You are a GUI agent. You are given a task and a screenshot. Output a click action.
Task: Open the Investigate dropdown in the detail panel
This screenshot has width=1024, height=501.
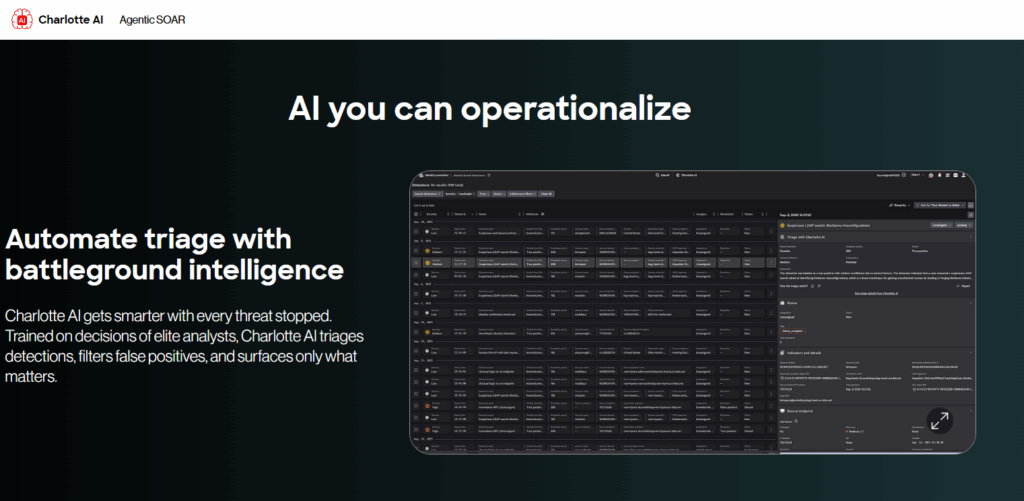click(x=940, y=225)
